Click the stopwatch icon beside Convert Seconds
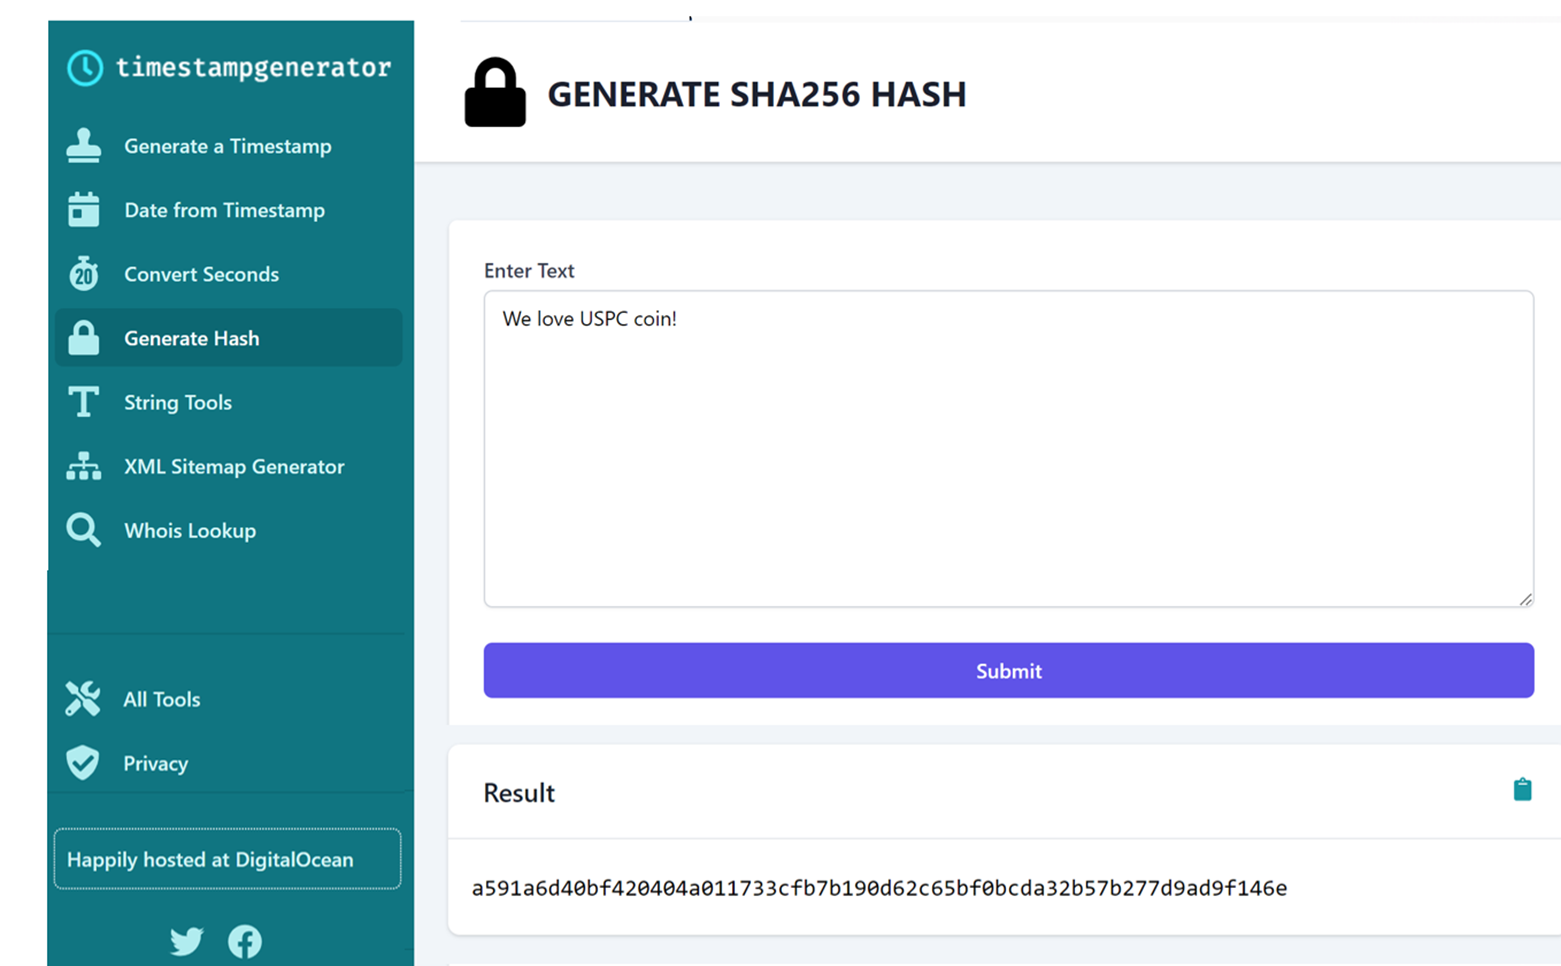The height and width of the screenshot is (966, 1561). point(84,274)
